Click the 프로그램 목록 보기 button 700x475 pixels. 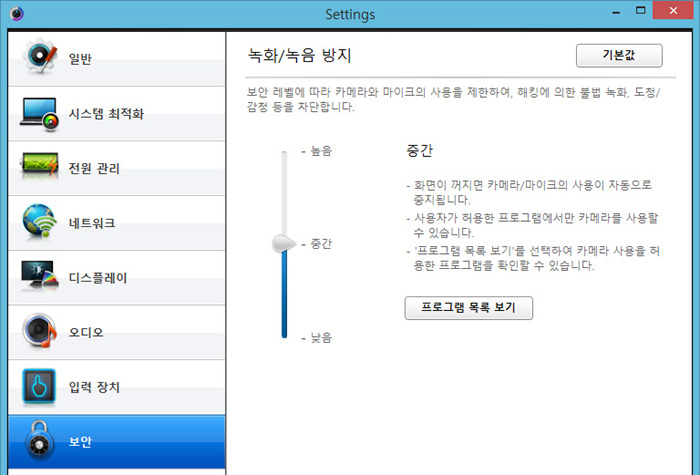[x=469, y=308]
